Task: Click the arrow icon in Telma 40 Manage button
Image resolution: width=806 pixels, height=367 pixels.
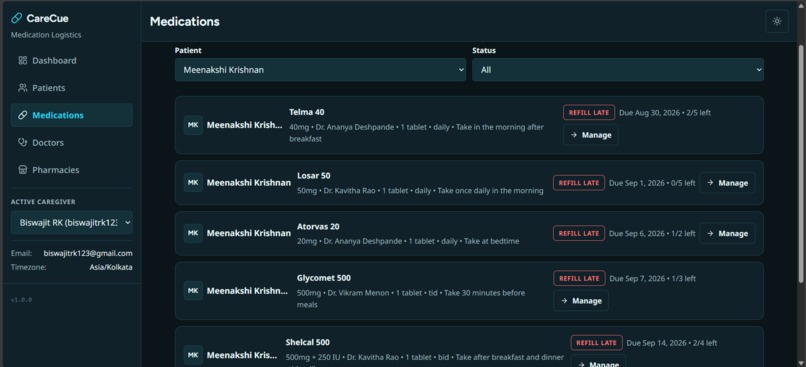Action: (574, 135)
